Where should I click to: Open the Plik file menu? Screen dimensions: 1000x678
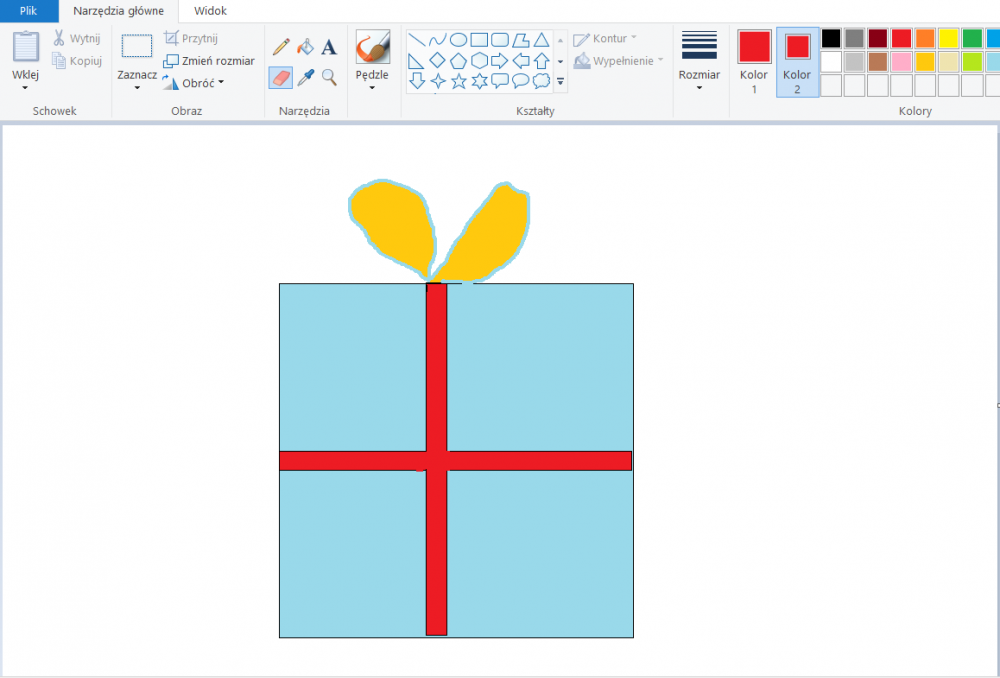pyautogui.click(x=29, y=11)
